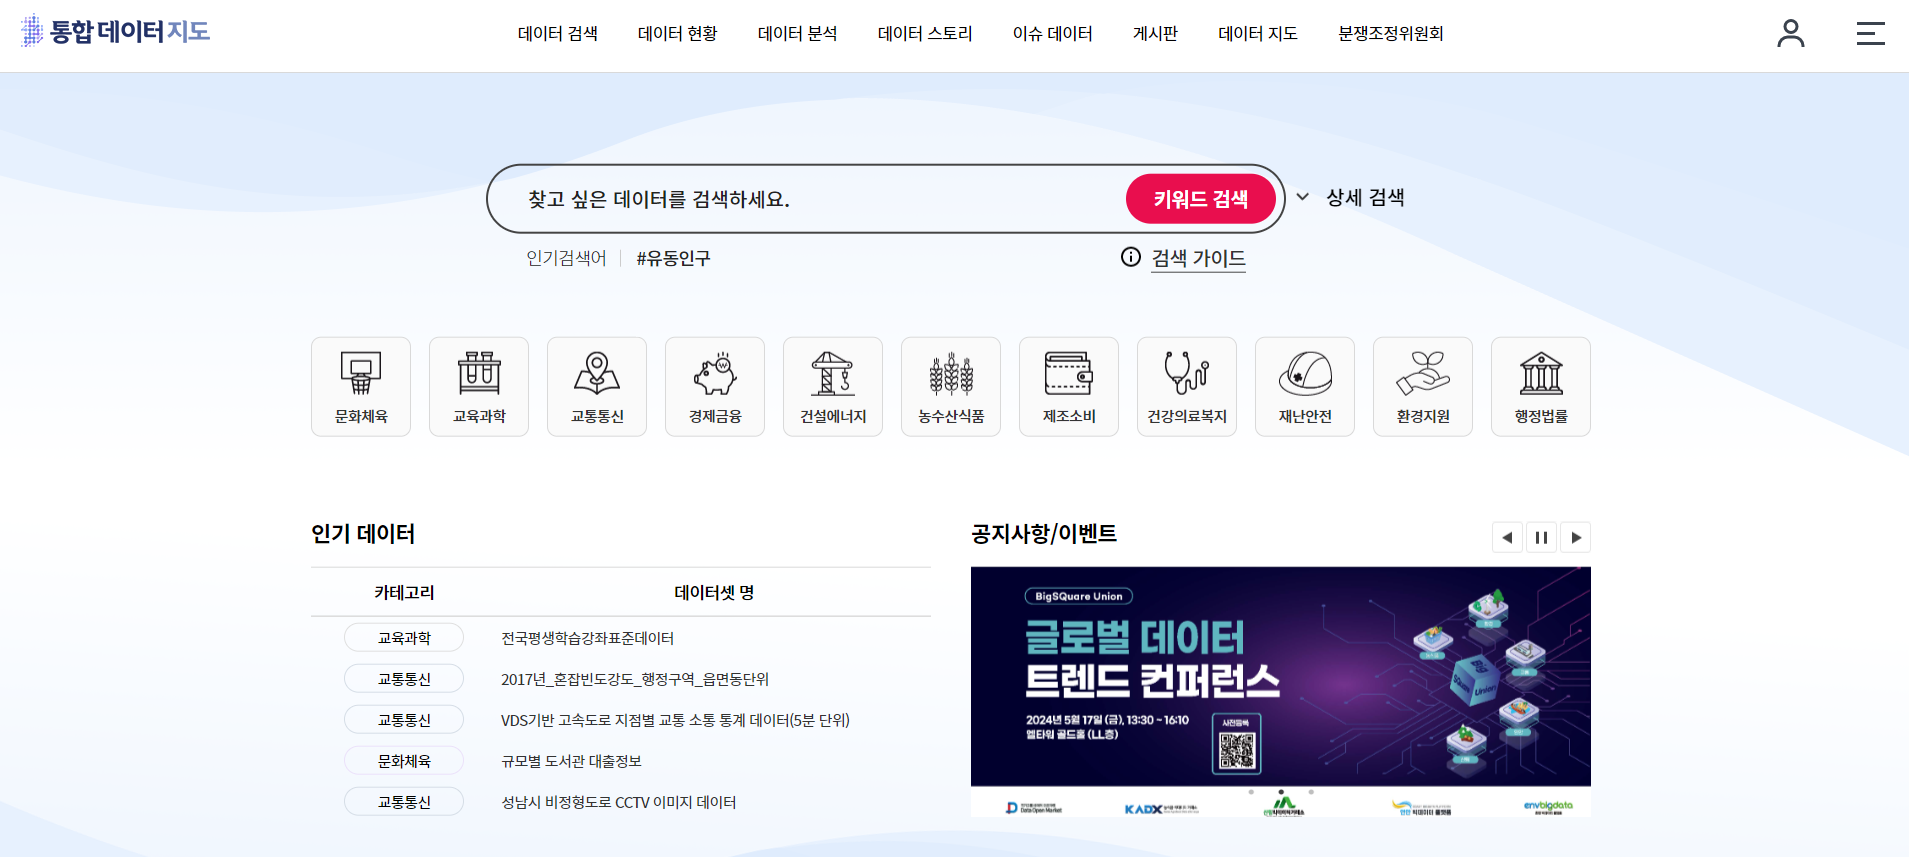The height and width of the screenshot is (857, 1909).
Task: Click the info icon beside 검색 가이드
Action: coord(1131,257)
